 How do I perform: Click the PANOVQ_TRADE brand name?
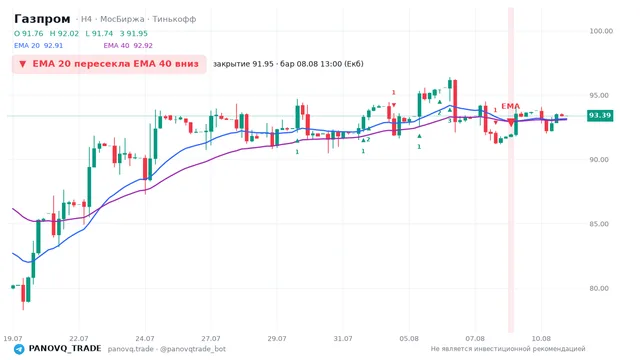(64, 349)
